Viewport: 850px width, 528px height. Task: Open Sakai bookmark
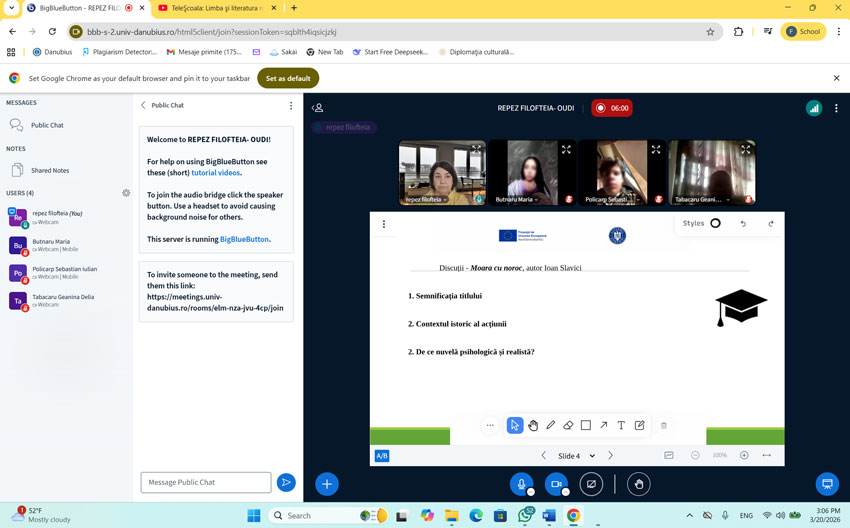pos(284,52)
